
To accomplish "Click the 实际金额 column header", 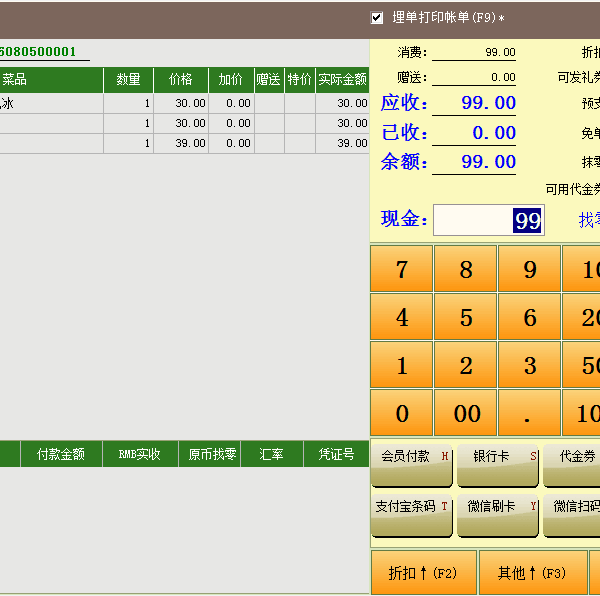I will pos(342,80).
